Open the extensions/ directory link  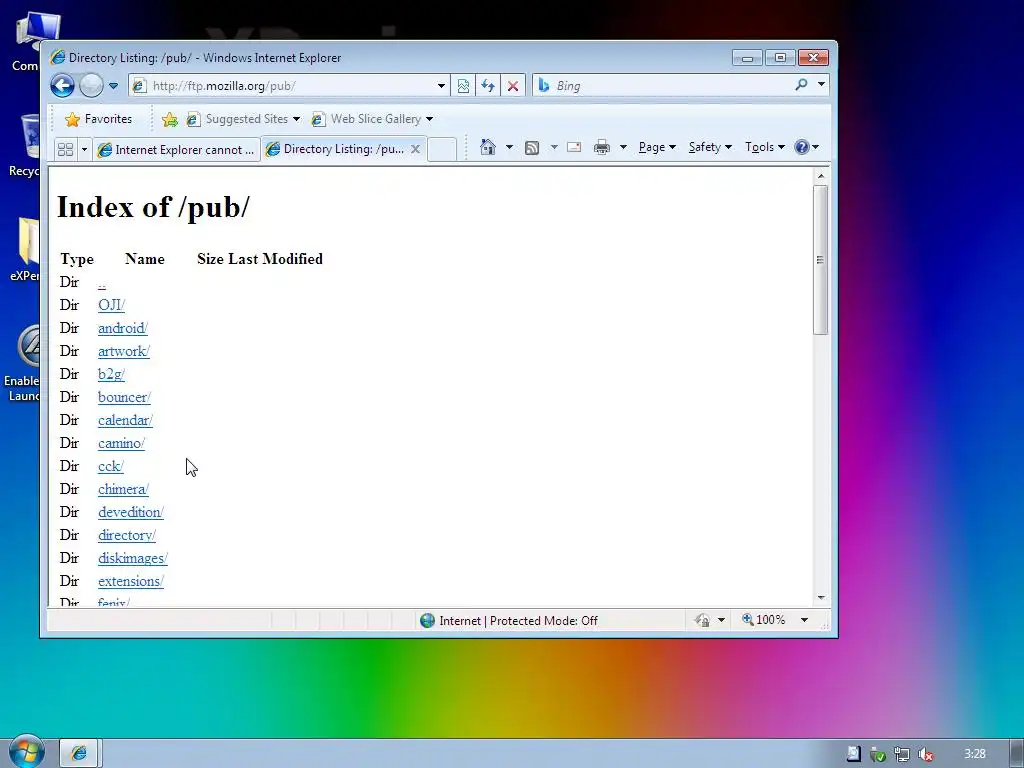click(x=131, y=581)
